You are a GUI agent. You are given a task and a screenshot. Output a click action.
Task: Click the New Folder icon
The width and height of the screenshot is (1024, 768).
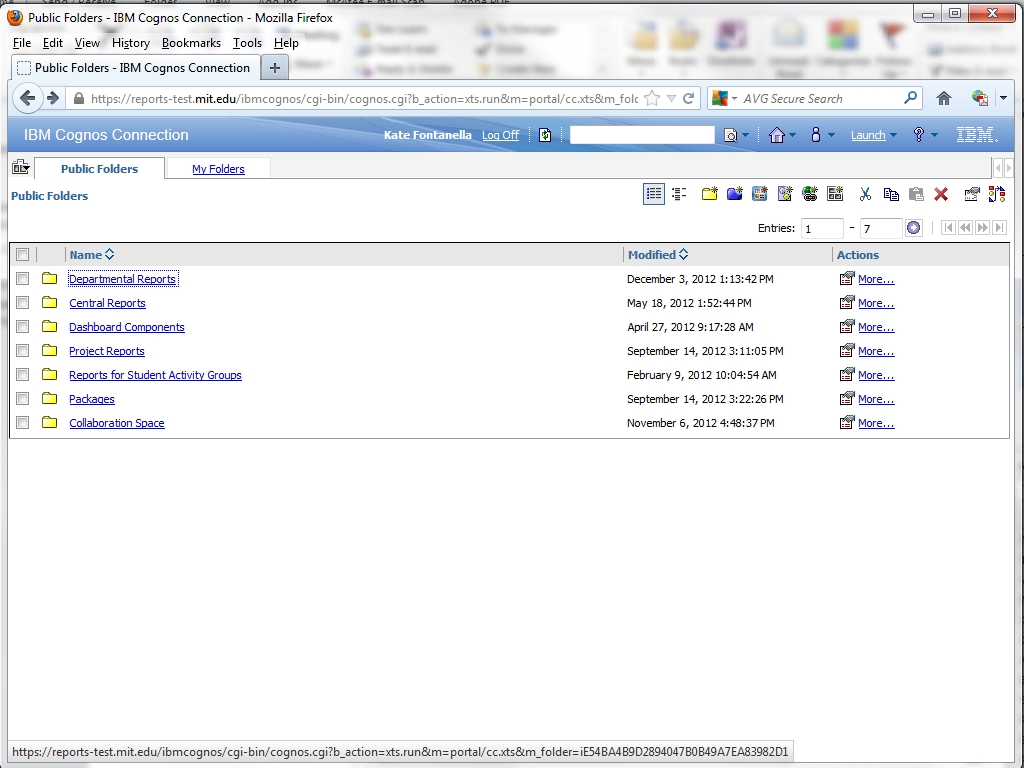[709, 194]
